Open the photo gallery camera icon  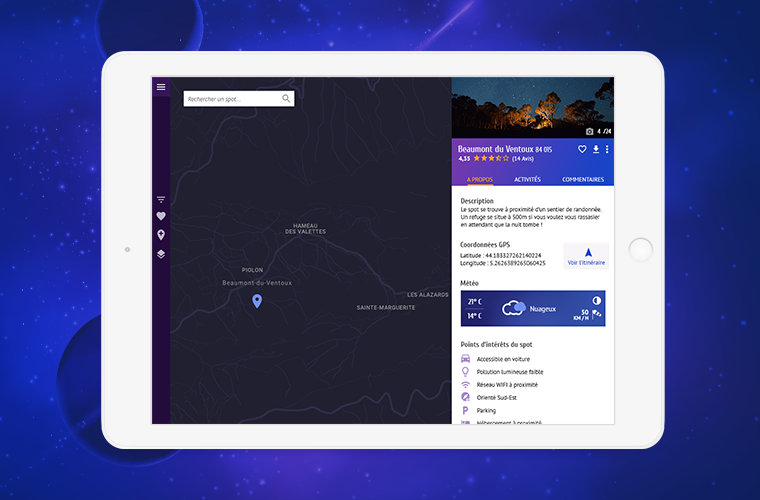point(589,131)
